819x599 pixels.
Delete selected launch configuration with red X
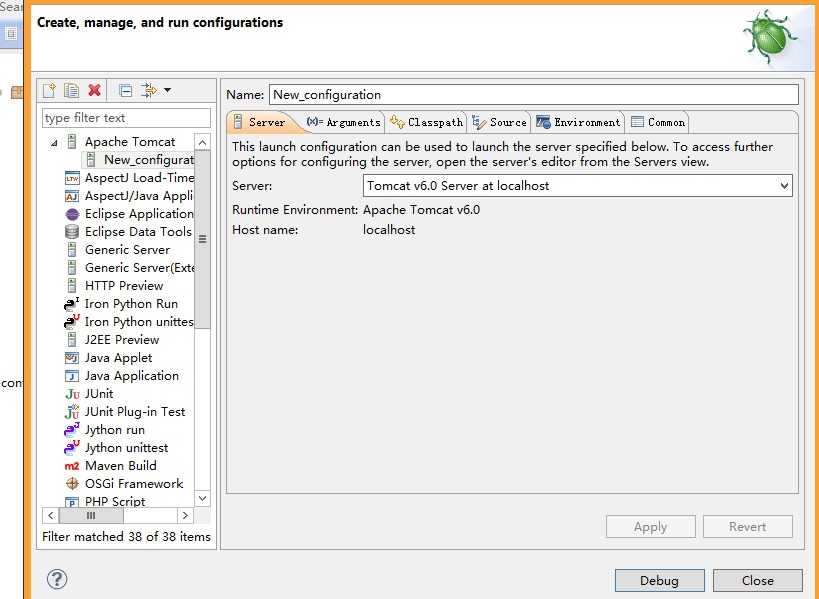coord(95,90)
